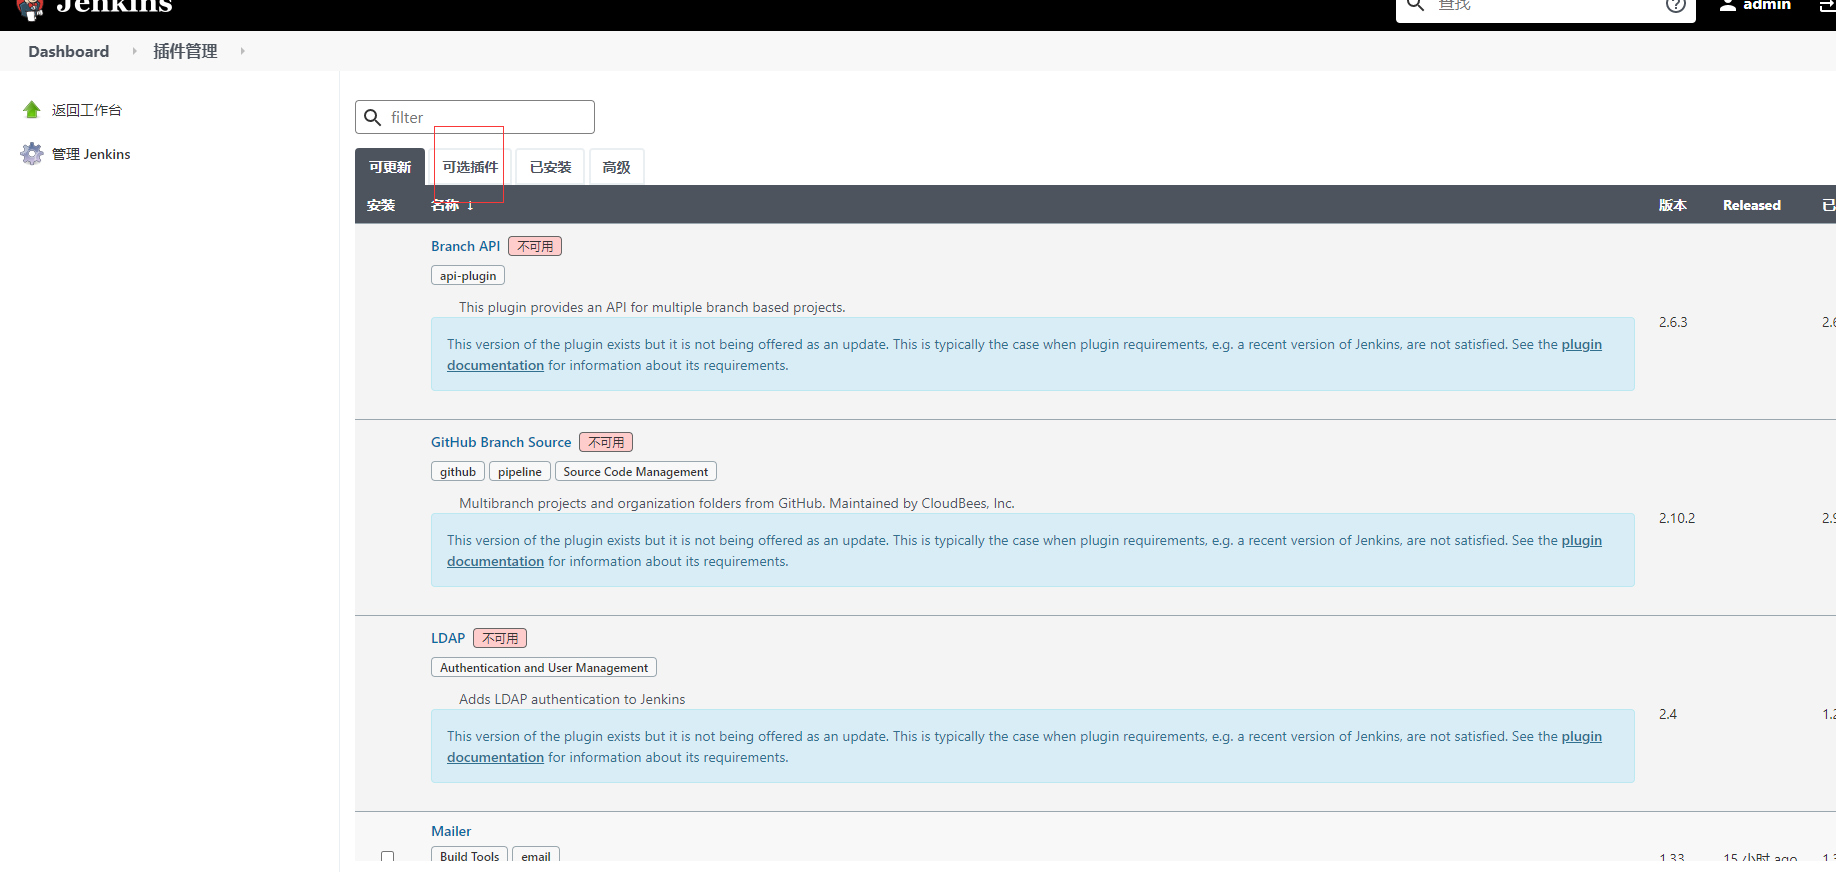Sort by the 版本 column header

coord(1673,205)
